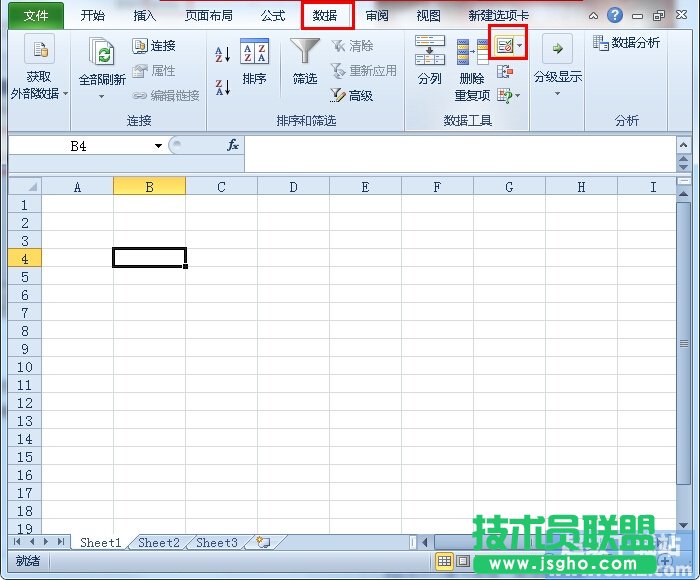Expand the What-If Analysis dropdown arrow
This screenshot has height=580, width=700.
518,95
